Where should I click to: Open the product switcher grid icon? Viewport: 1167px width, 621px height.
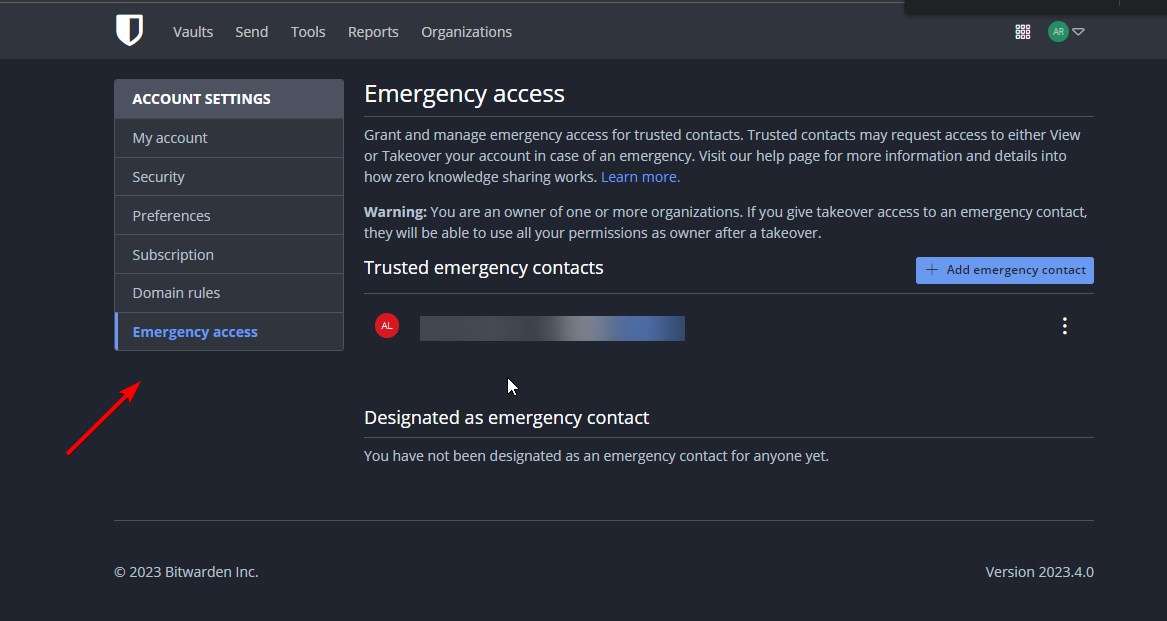click(1022, 31)
